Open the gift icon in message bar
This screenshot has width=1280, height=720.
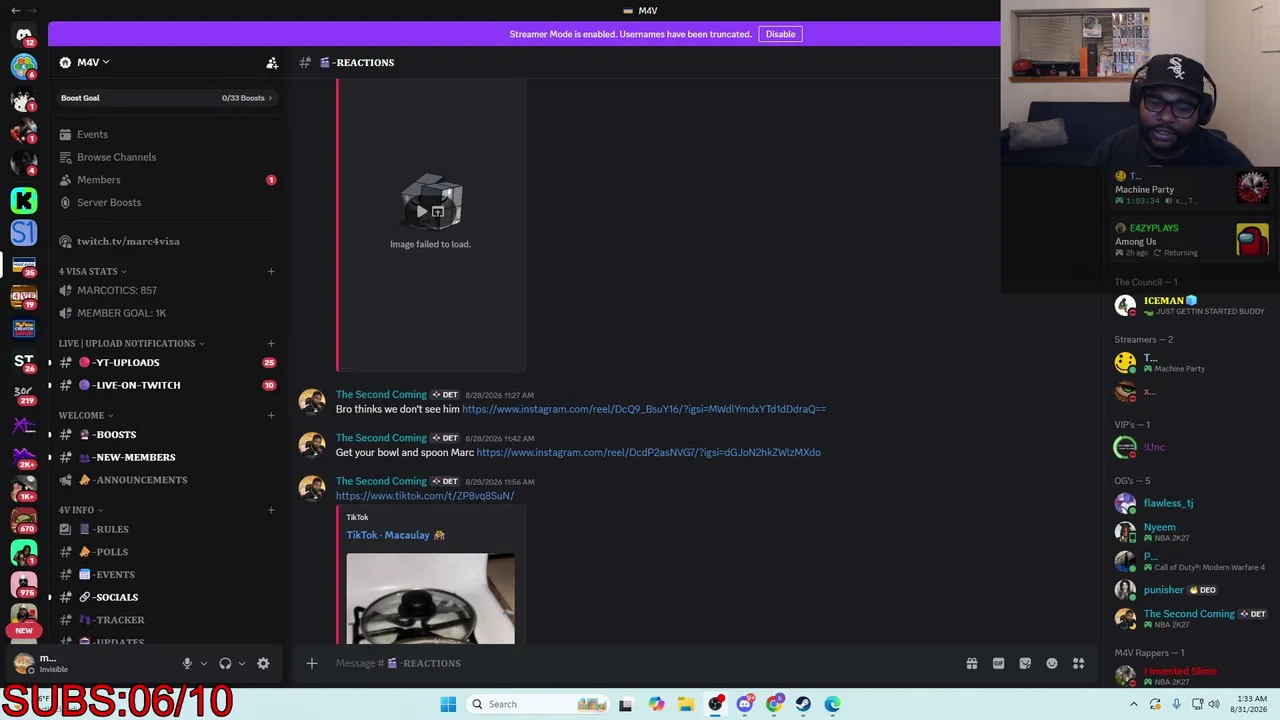971,663
